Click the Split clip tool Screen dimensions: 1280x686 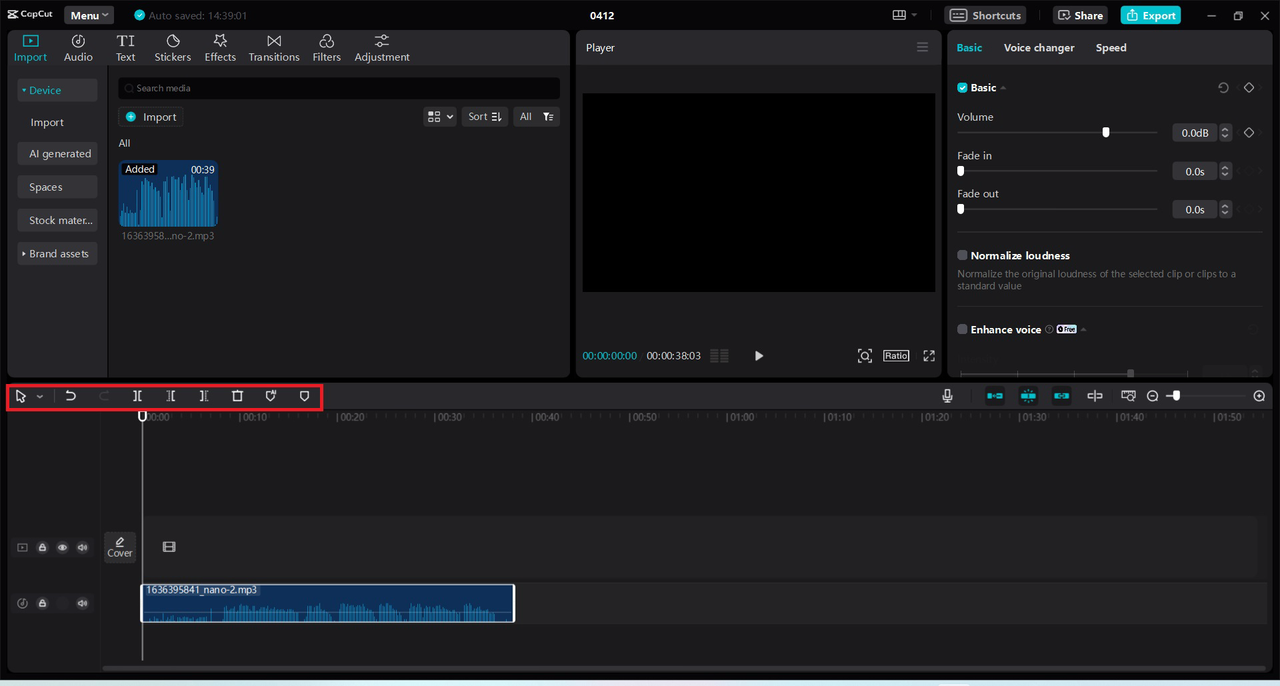(x=137, y=396)
